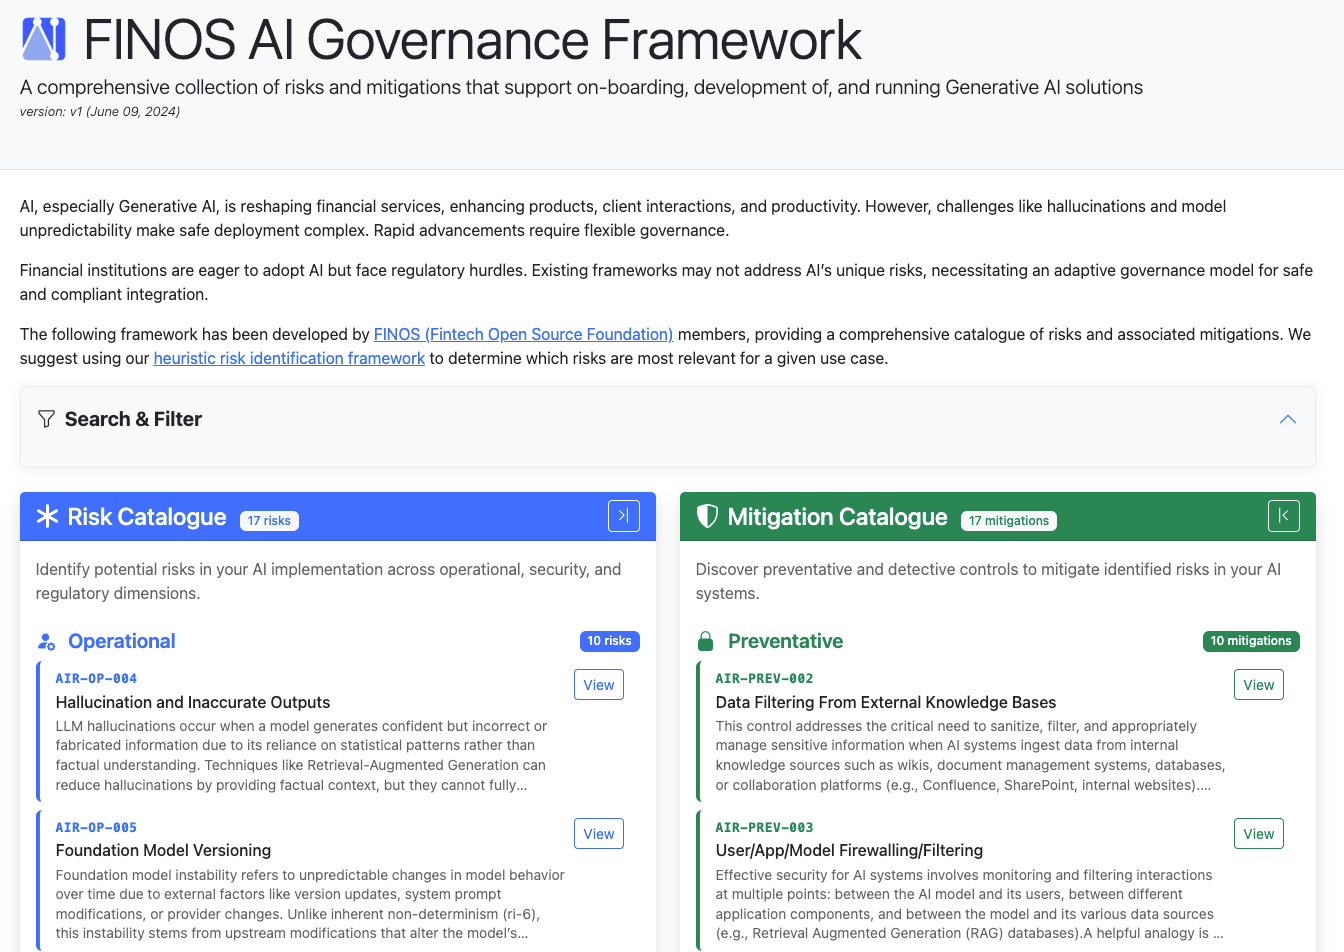Screen dimensions: 1344x952
Task: View User/App/Model Firewalling/Filtering mitigation
Action: (1258, 834)
